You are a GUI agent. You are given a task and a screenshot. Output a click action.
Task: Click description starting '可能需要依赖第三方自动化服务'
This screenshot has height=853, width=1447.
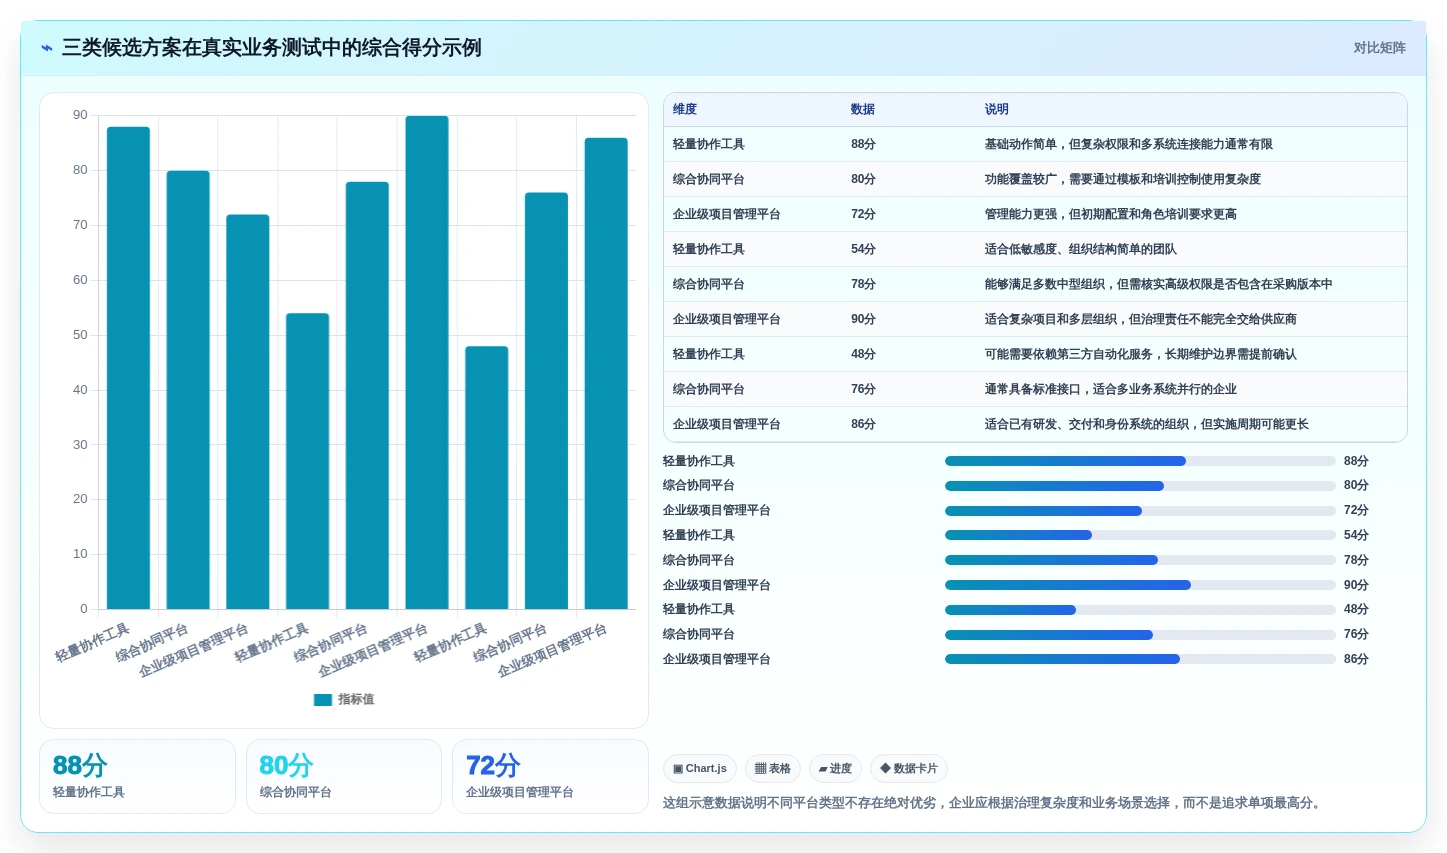[x=1141, y=355]
